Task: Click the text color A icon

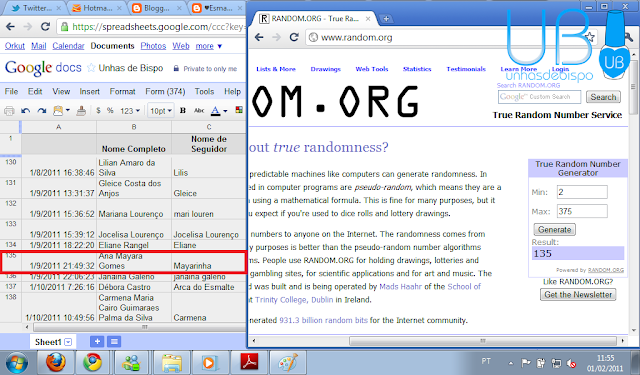Action: pyautogui.click(x=215, y=111)
